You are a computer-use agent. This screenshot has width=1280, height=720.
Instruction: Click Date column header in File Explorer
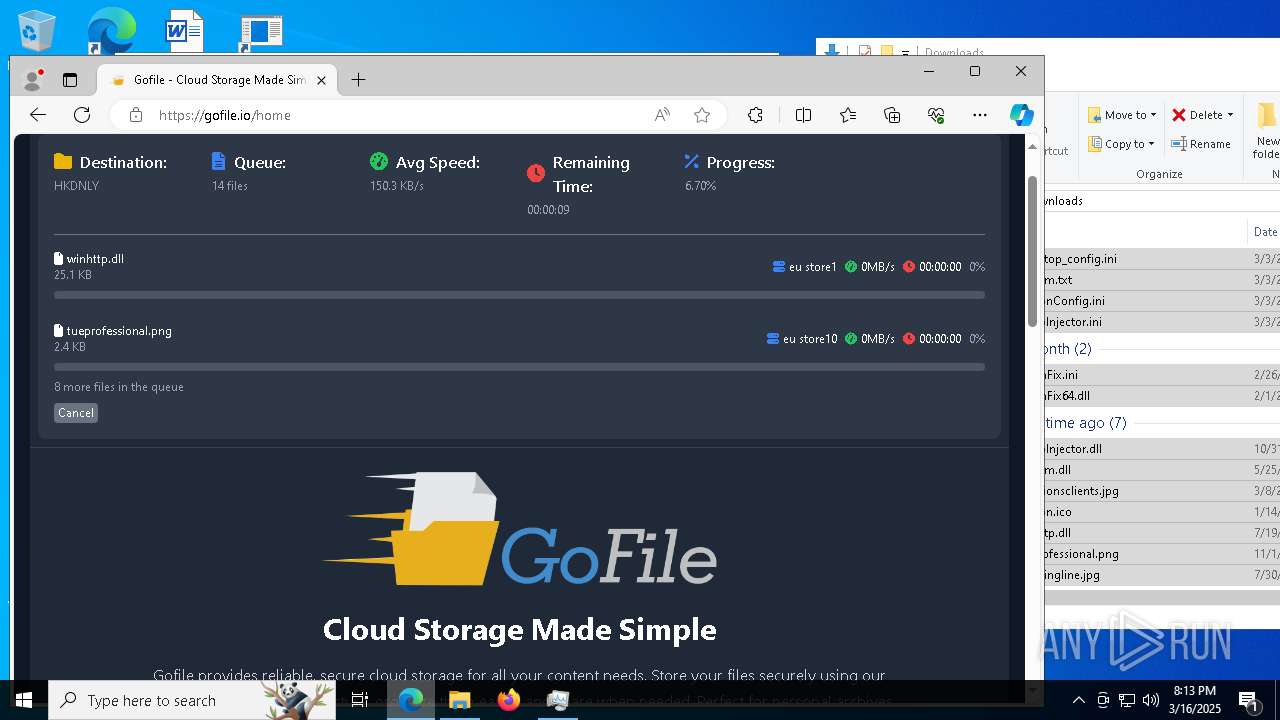pyautogui.click(x=1265, y=232)
